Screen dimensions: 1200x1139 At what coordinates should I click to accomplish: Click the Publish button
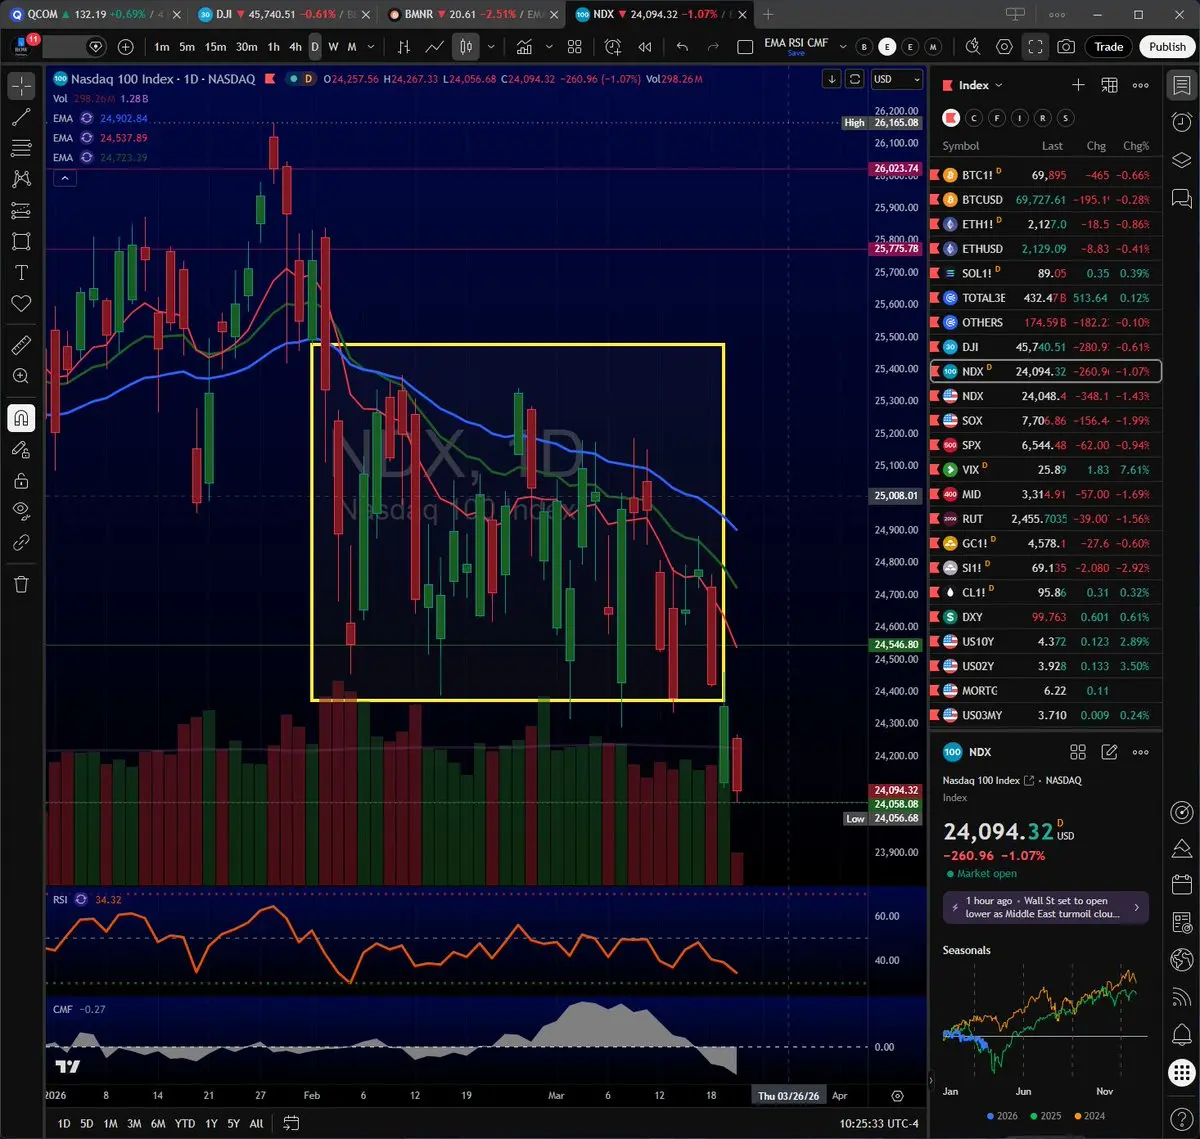click(x=1167, y=47)
